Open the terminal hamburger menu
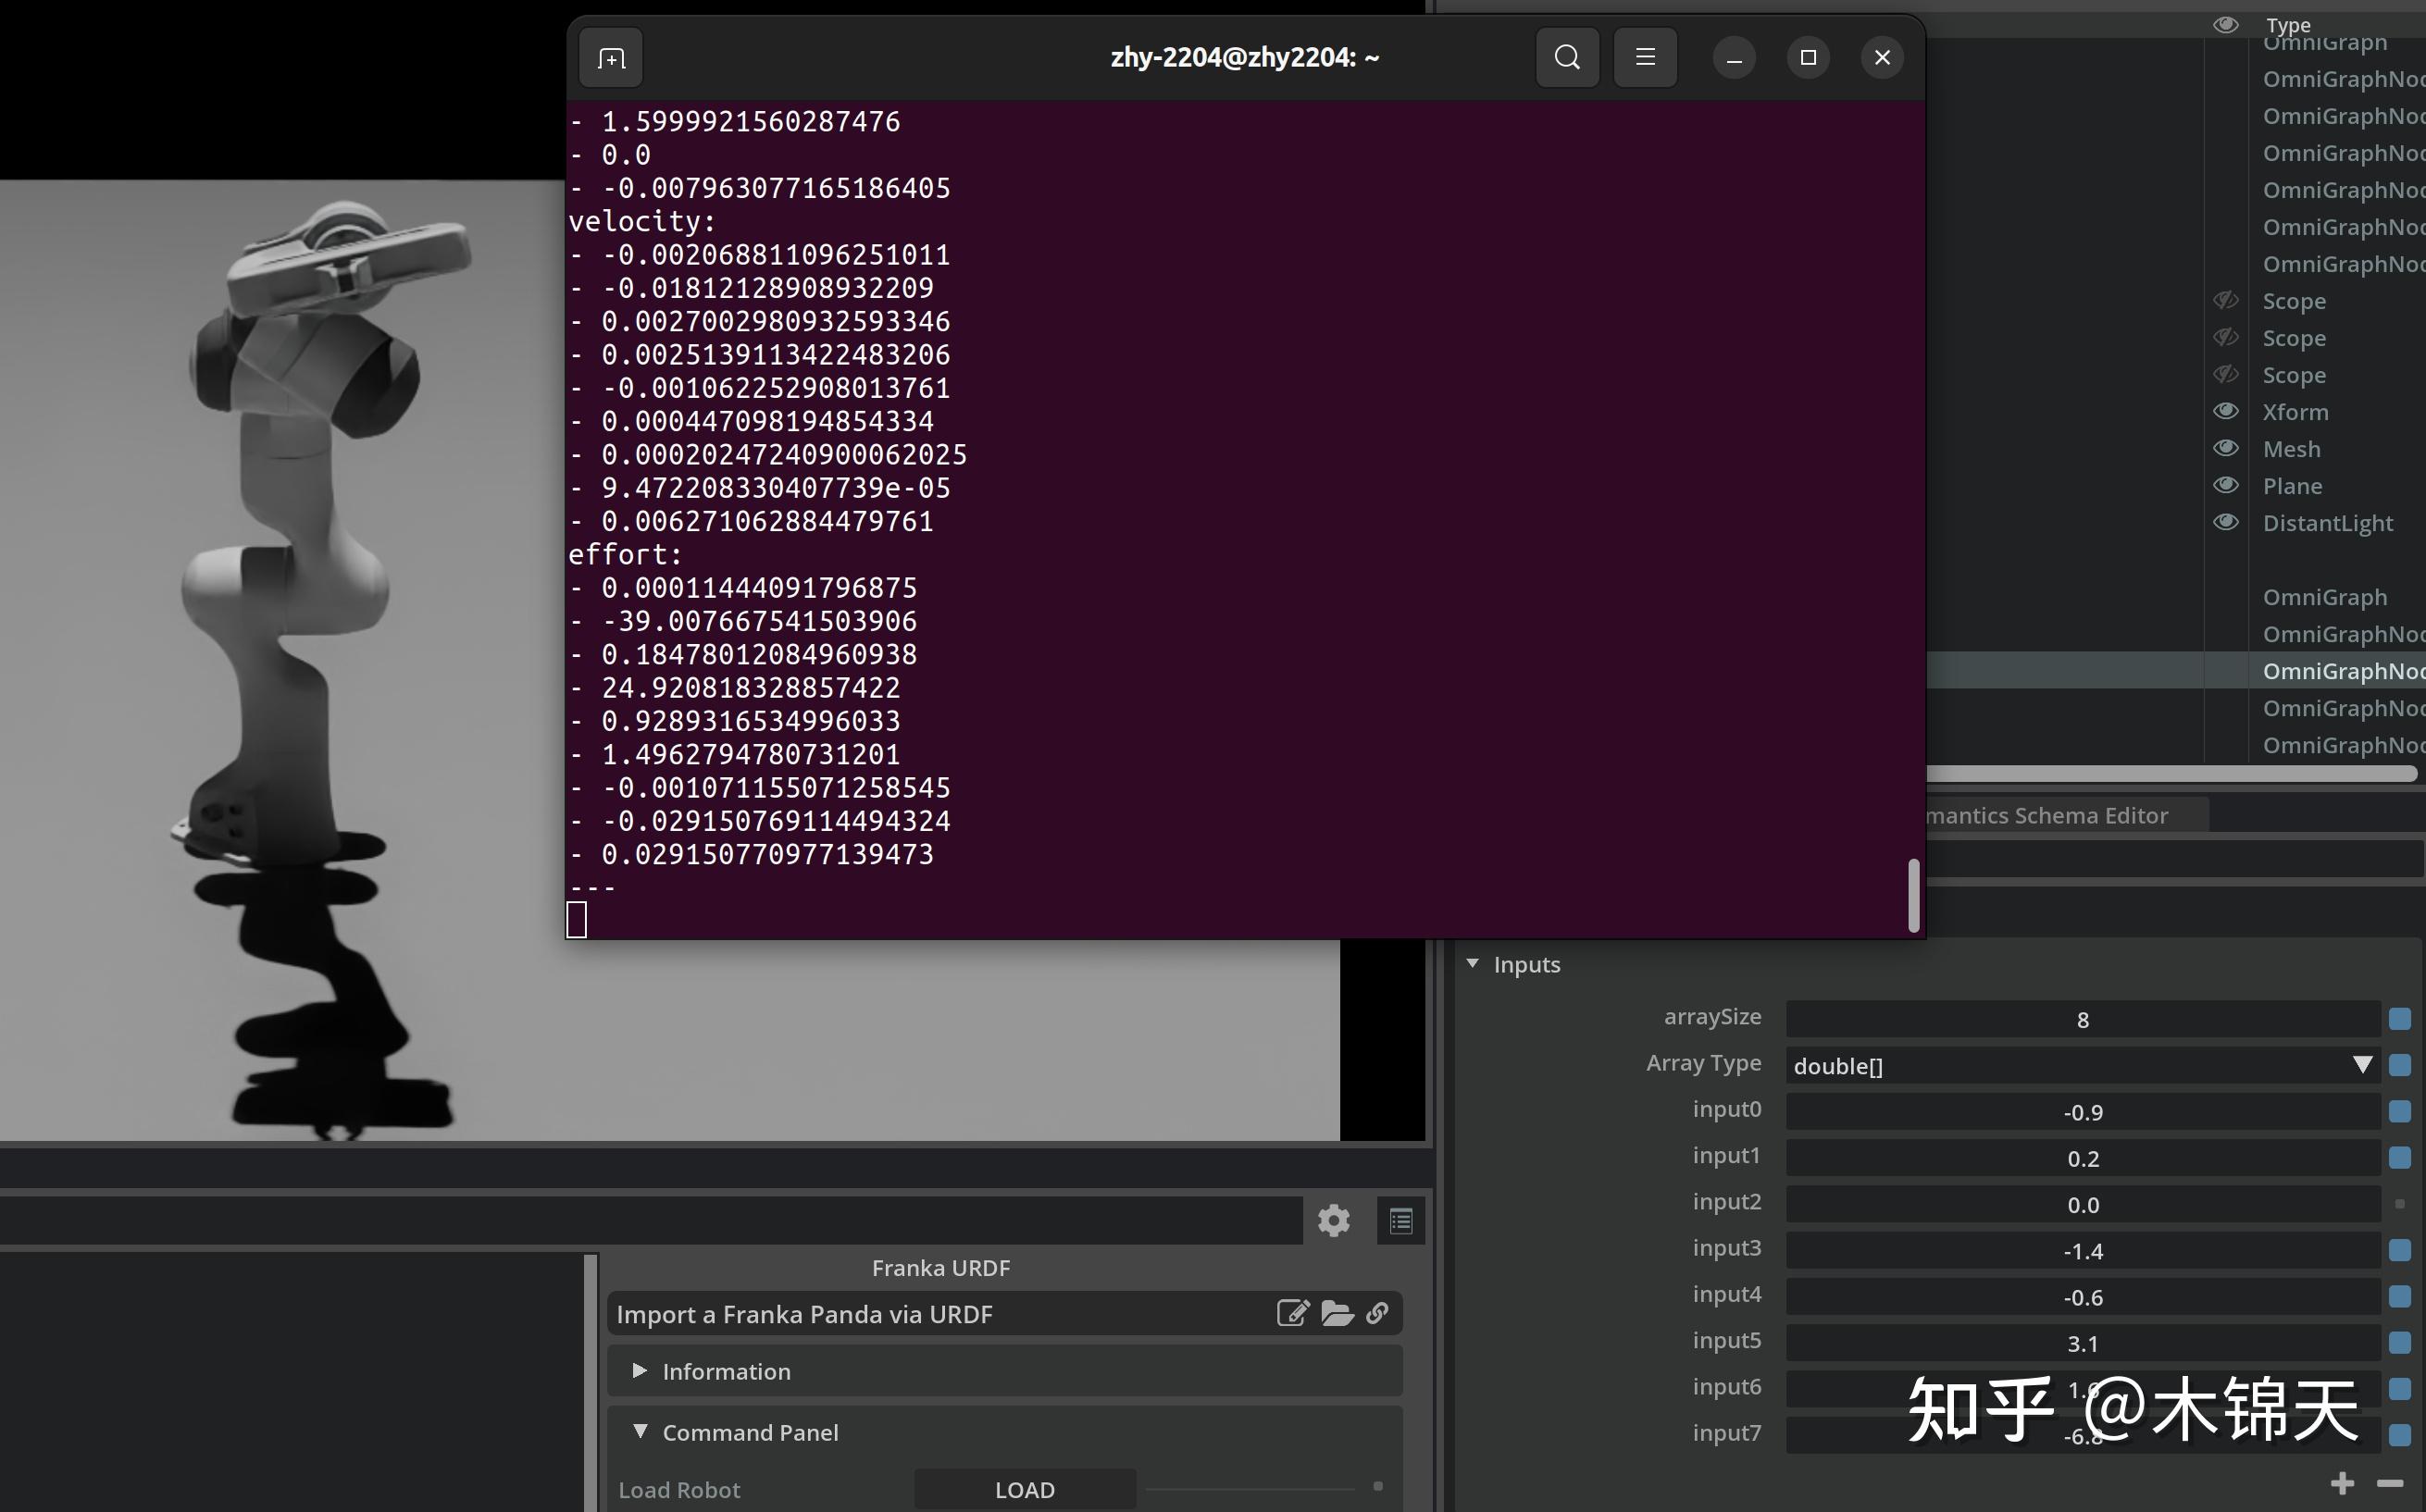The height and width of the screenshot is (1512, 2426). [1645, 57]
